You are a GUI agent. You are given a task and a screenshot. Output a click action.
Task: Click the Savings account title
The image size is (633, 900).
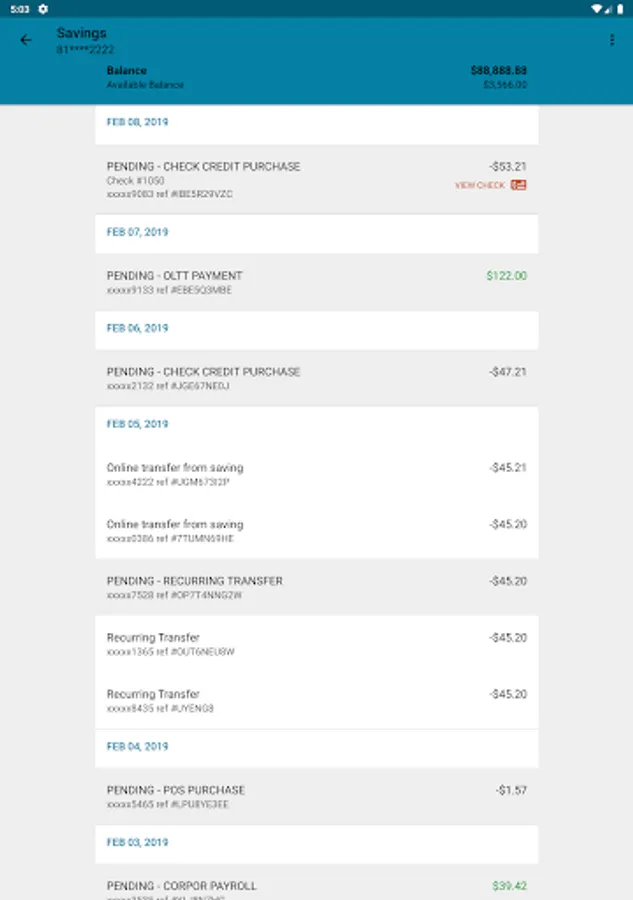point(81,33)
